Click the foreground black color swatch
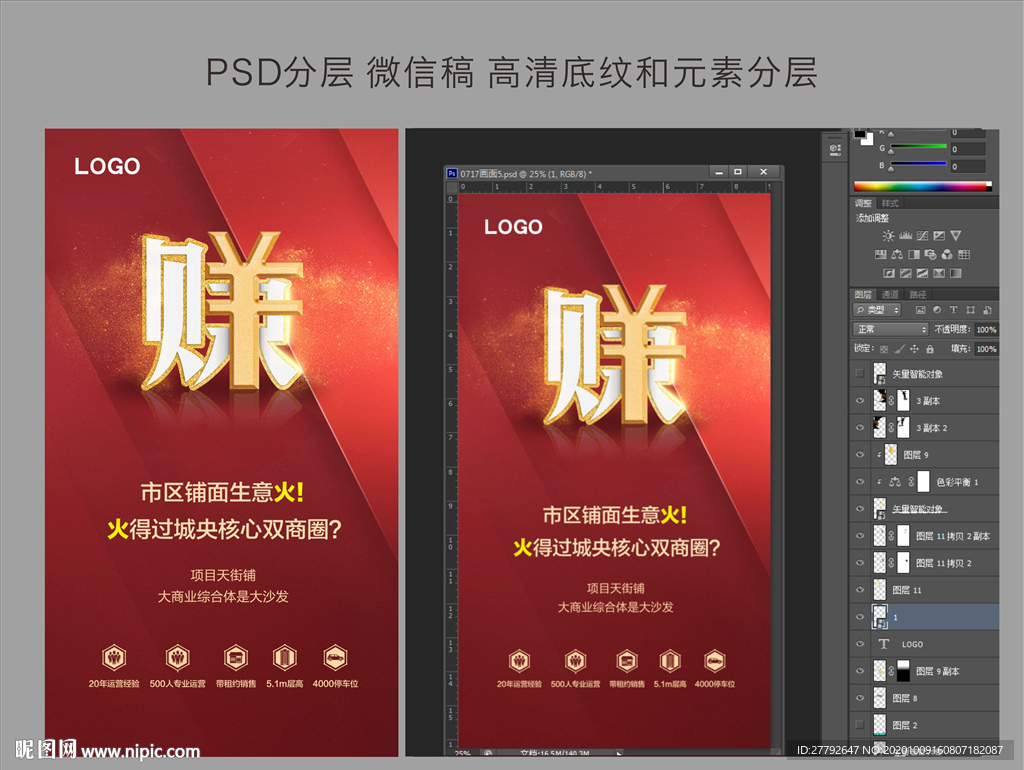1024x770 pixels. 859,134
